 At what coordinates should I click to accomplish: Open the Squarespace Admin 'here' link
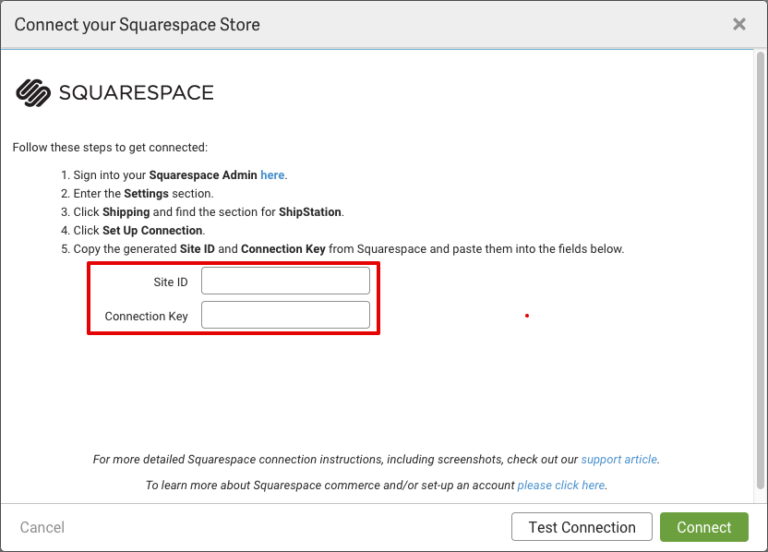[272, 175]
